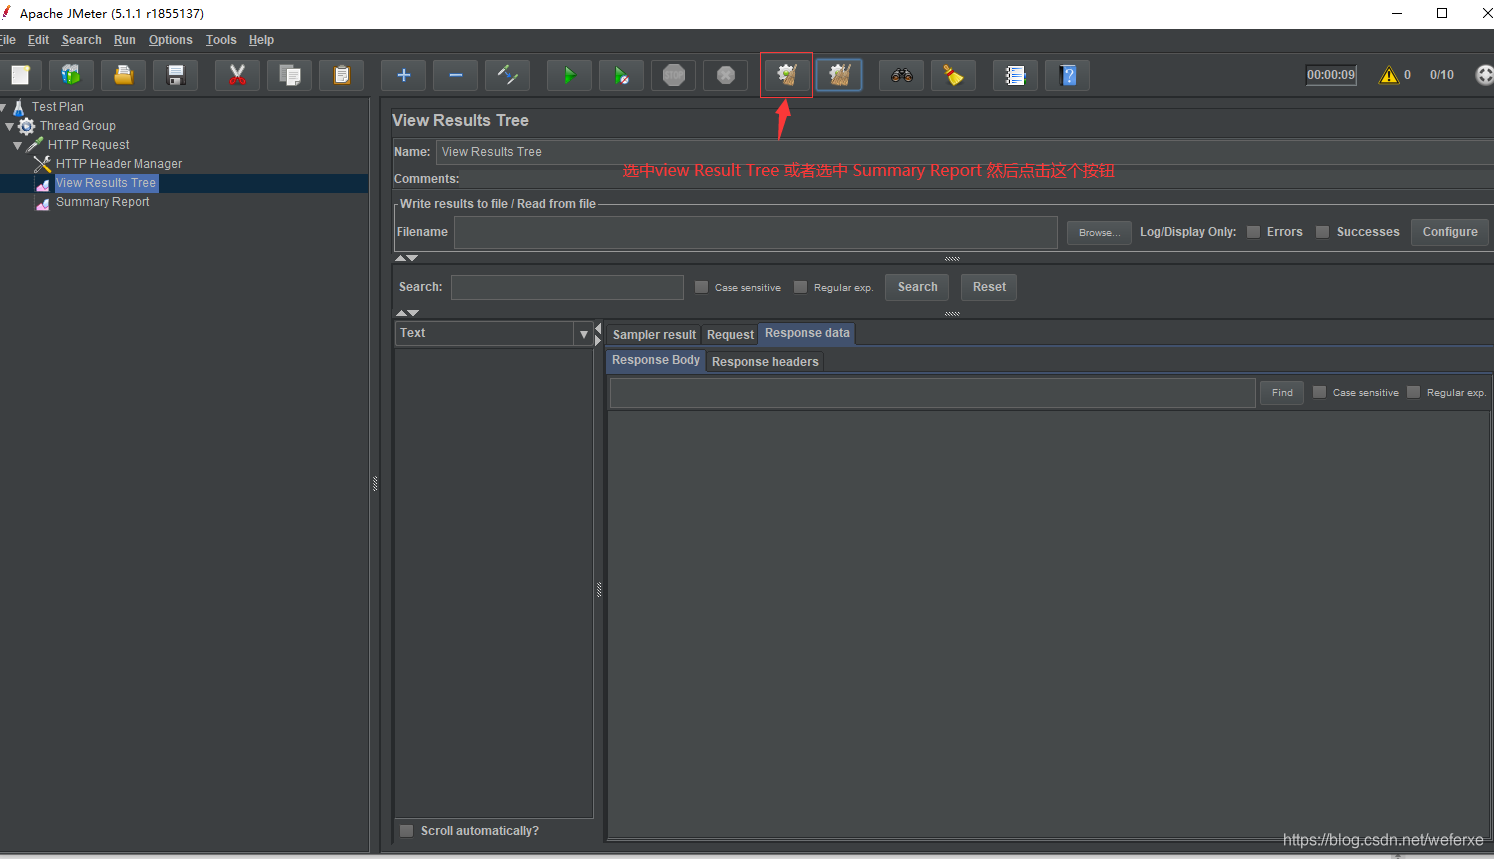
Task: Save the test plan with the disk icon
Action: tap(175, 75)
